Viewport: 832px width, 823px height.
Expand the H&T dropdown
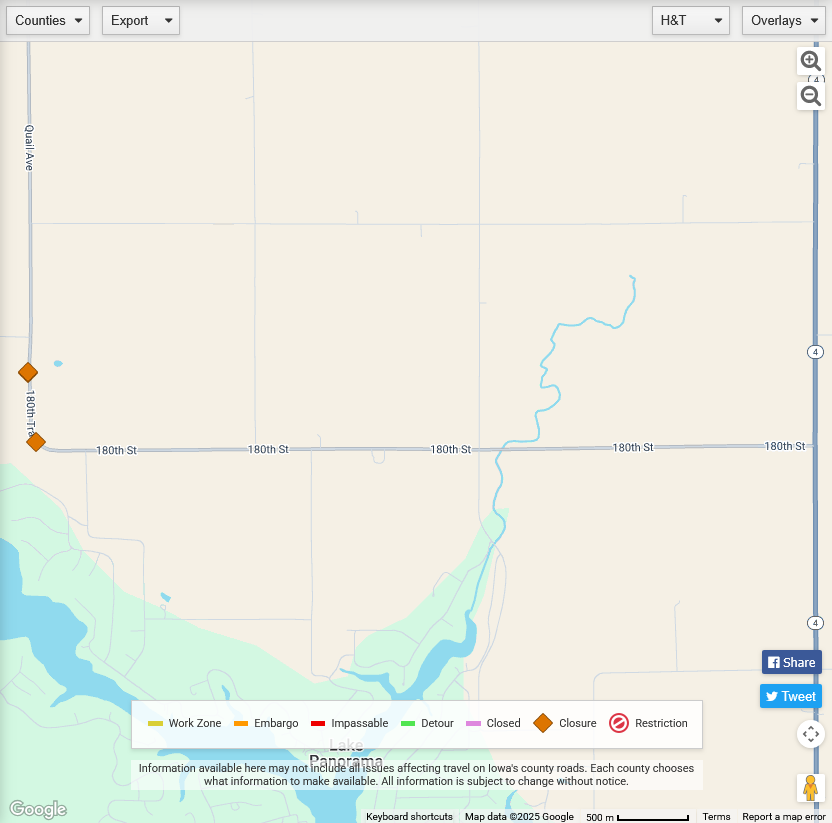click(x=690, y=20)
